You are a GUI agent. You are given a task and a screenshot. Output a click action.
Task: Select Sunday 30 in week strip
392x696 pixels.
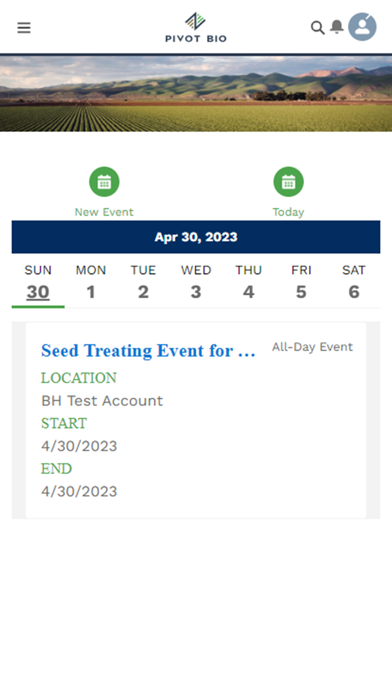[x=38, y=282]
